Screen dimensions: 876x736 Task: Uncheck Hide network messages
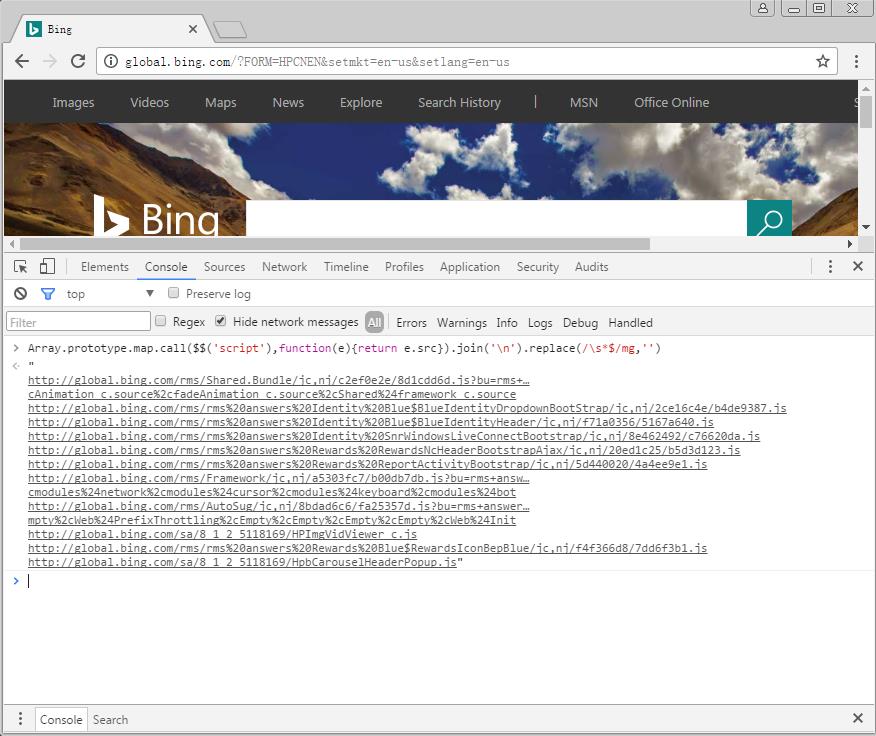pyautogui.click(x=221, y=321)
